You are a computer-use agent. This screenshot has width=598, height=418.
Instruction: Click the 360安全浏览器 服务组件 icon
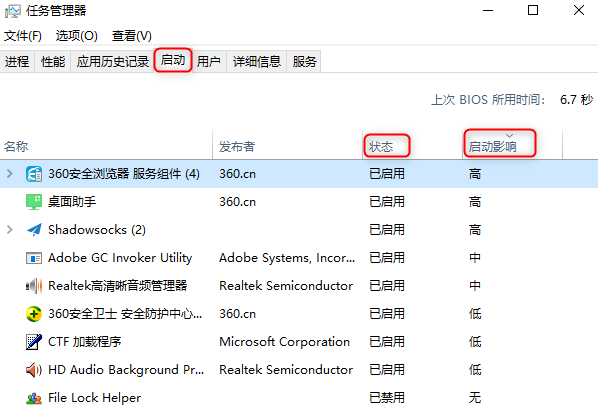[34, 174]
